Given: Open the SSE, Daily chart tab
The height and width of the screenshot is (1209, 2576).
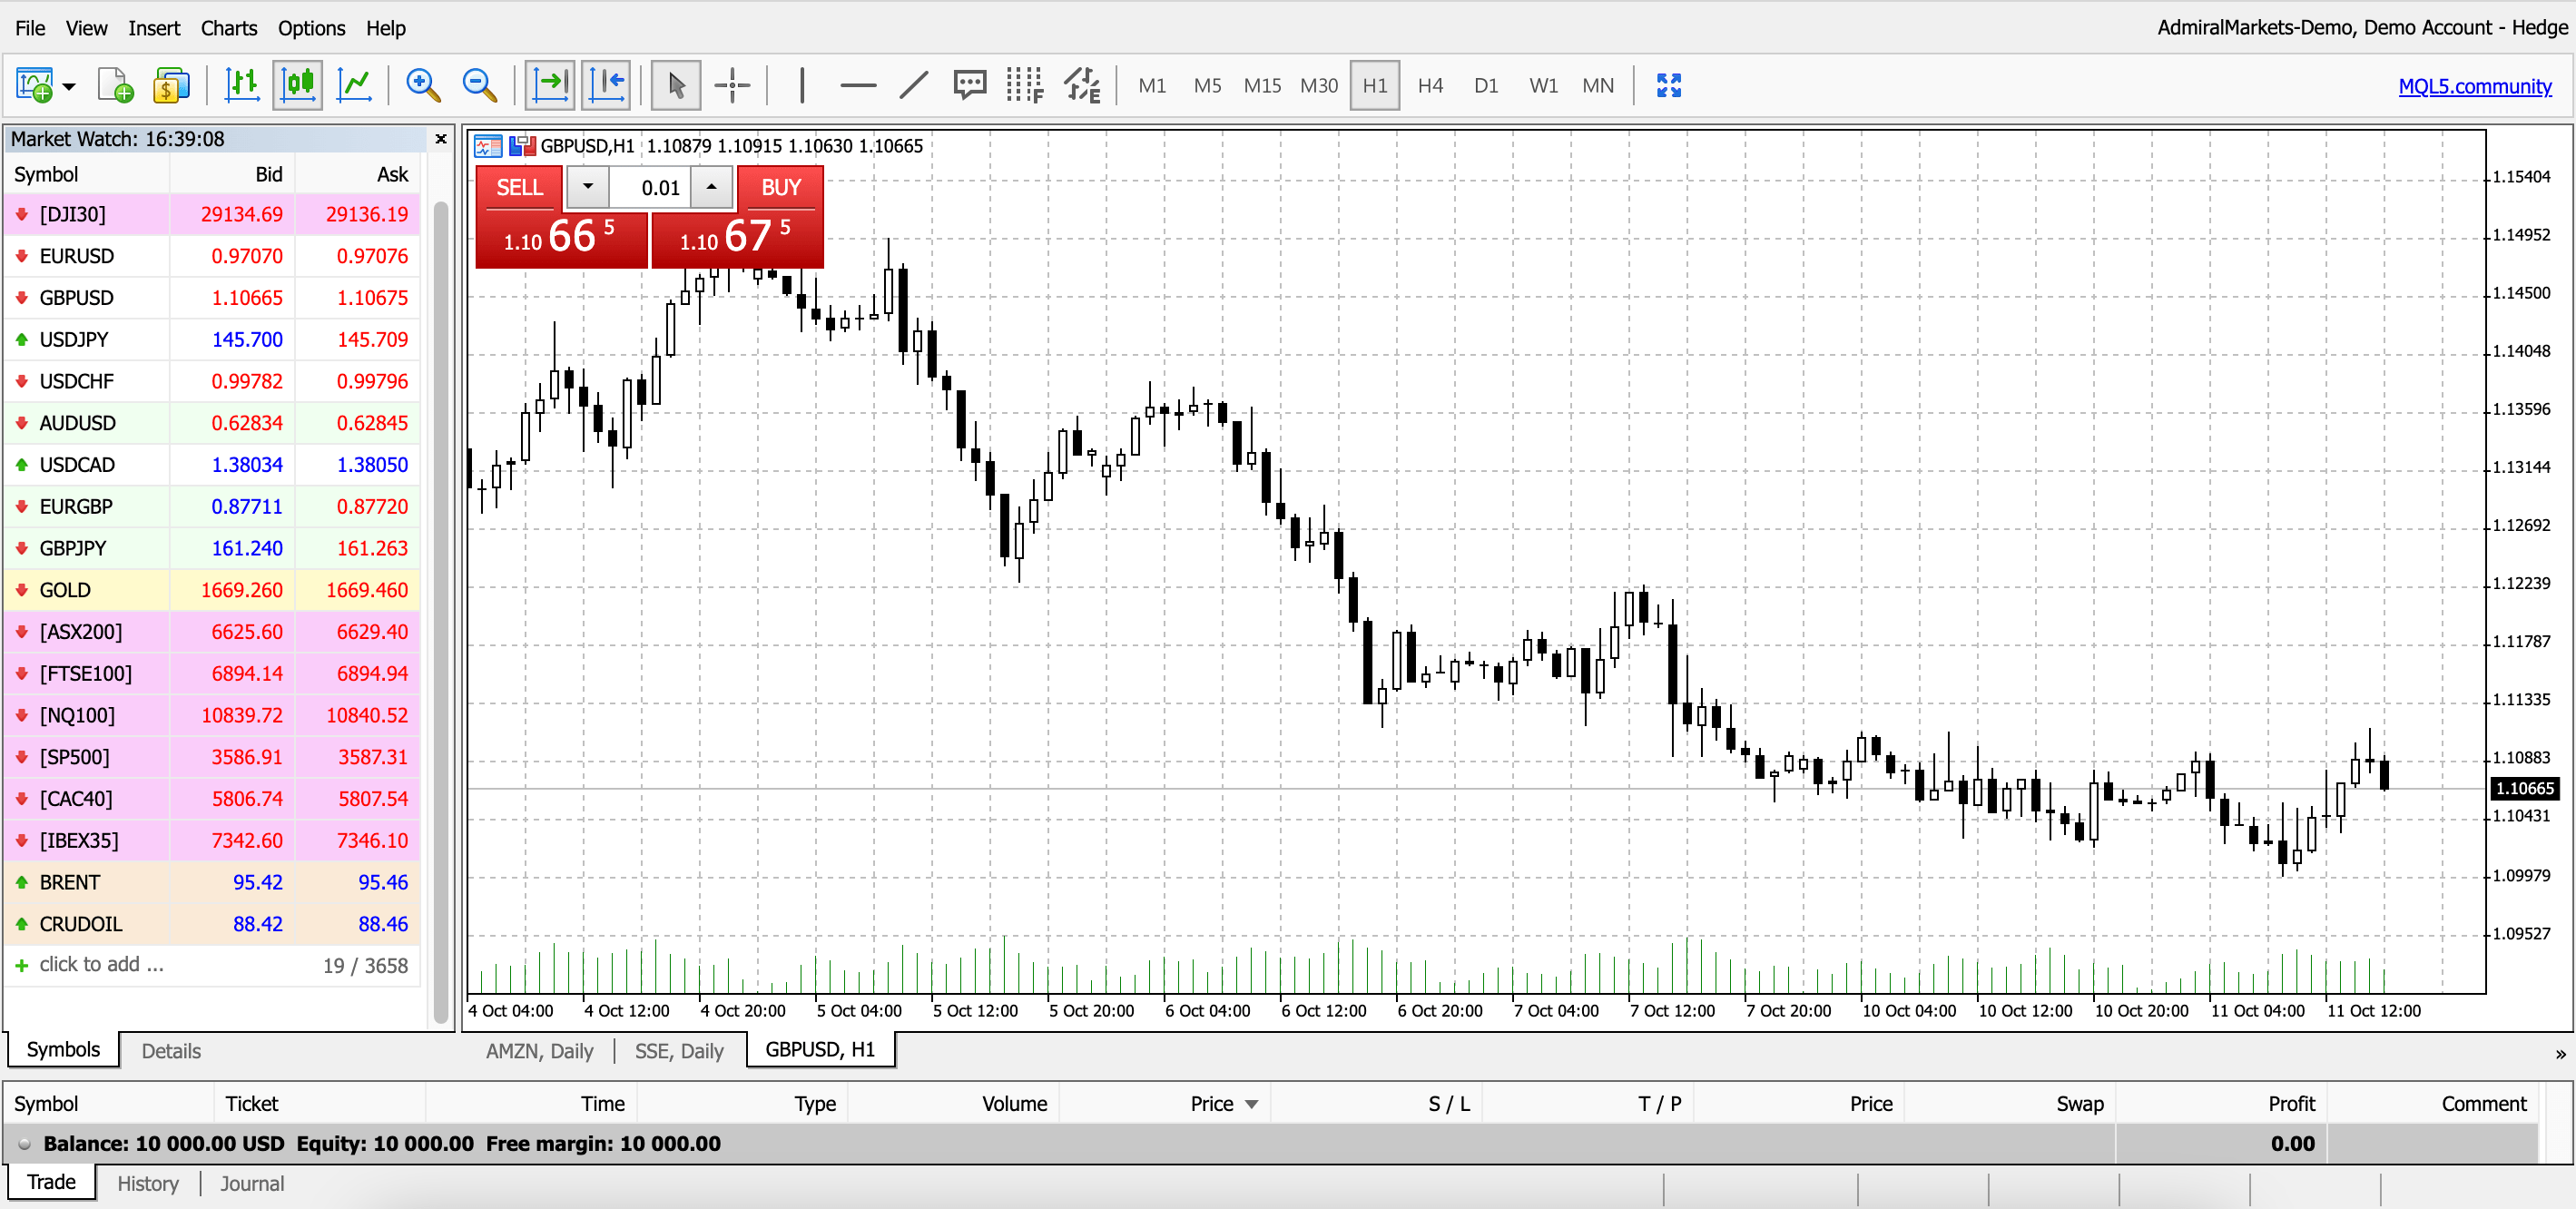Looking at the screenshot, I should pos(679,1051).
